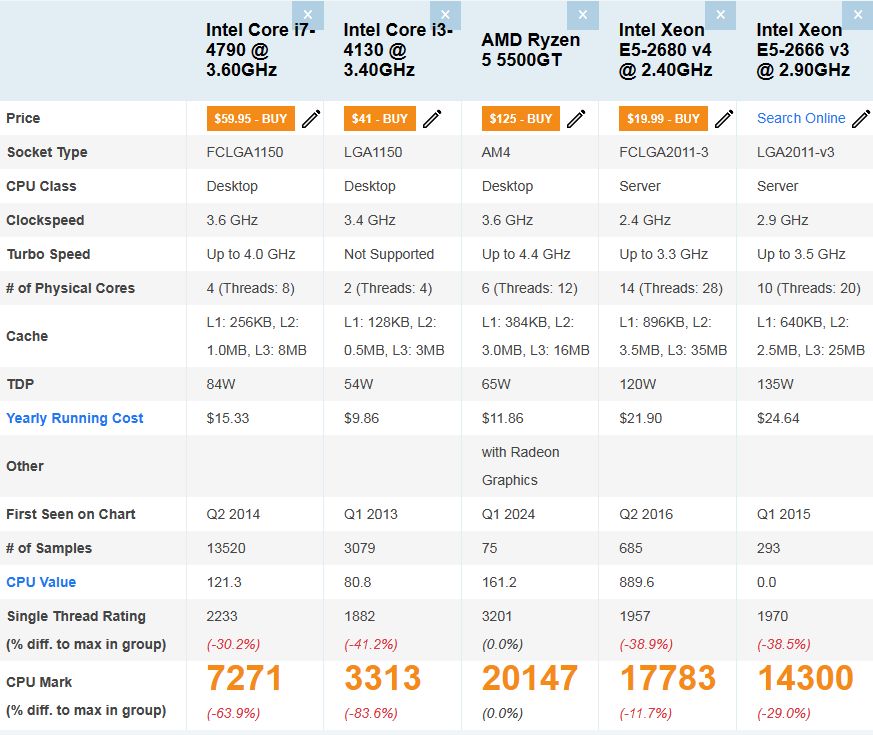Select Intel Xeon E5-2680 v4 heading

[665, 50]
